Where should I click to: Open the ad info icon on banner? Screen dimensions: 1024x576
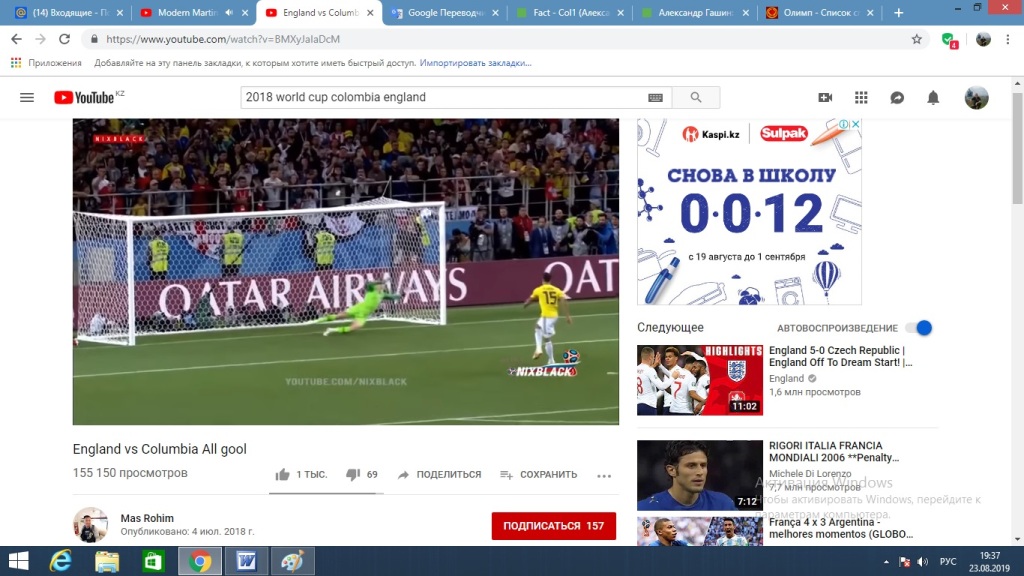tap(844, 124)
